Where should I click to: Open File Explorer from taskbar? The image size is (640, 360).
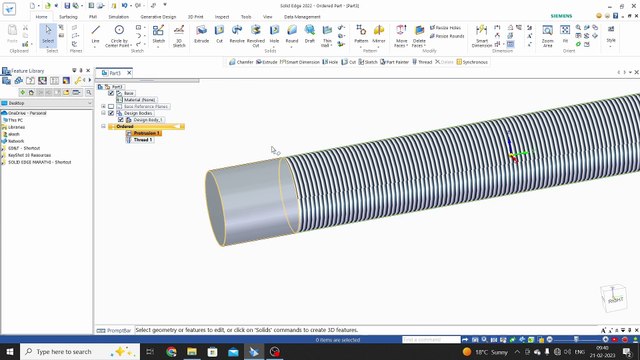click(x=192, y=351)
